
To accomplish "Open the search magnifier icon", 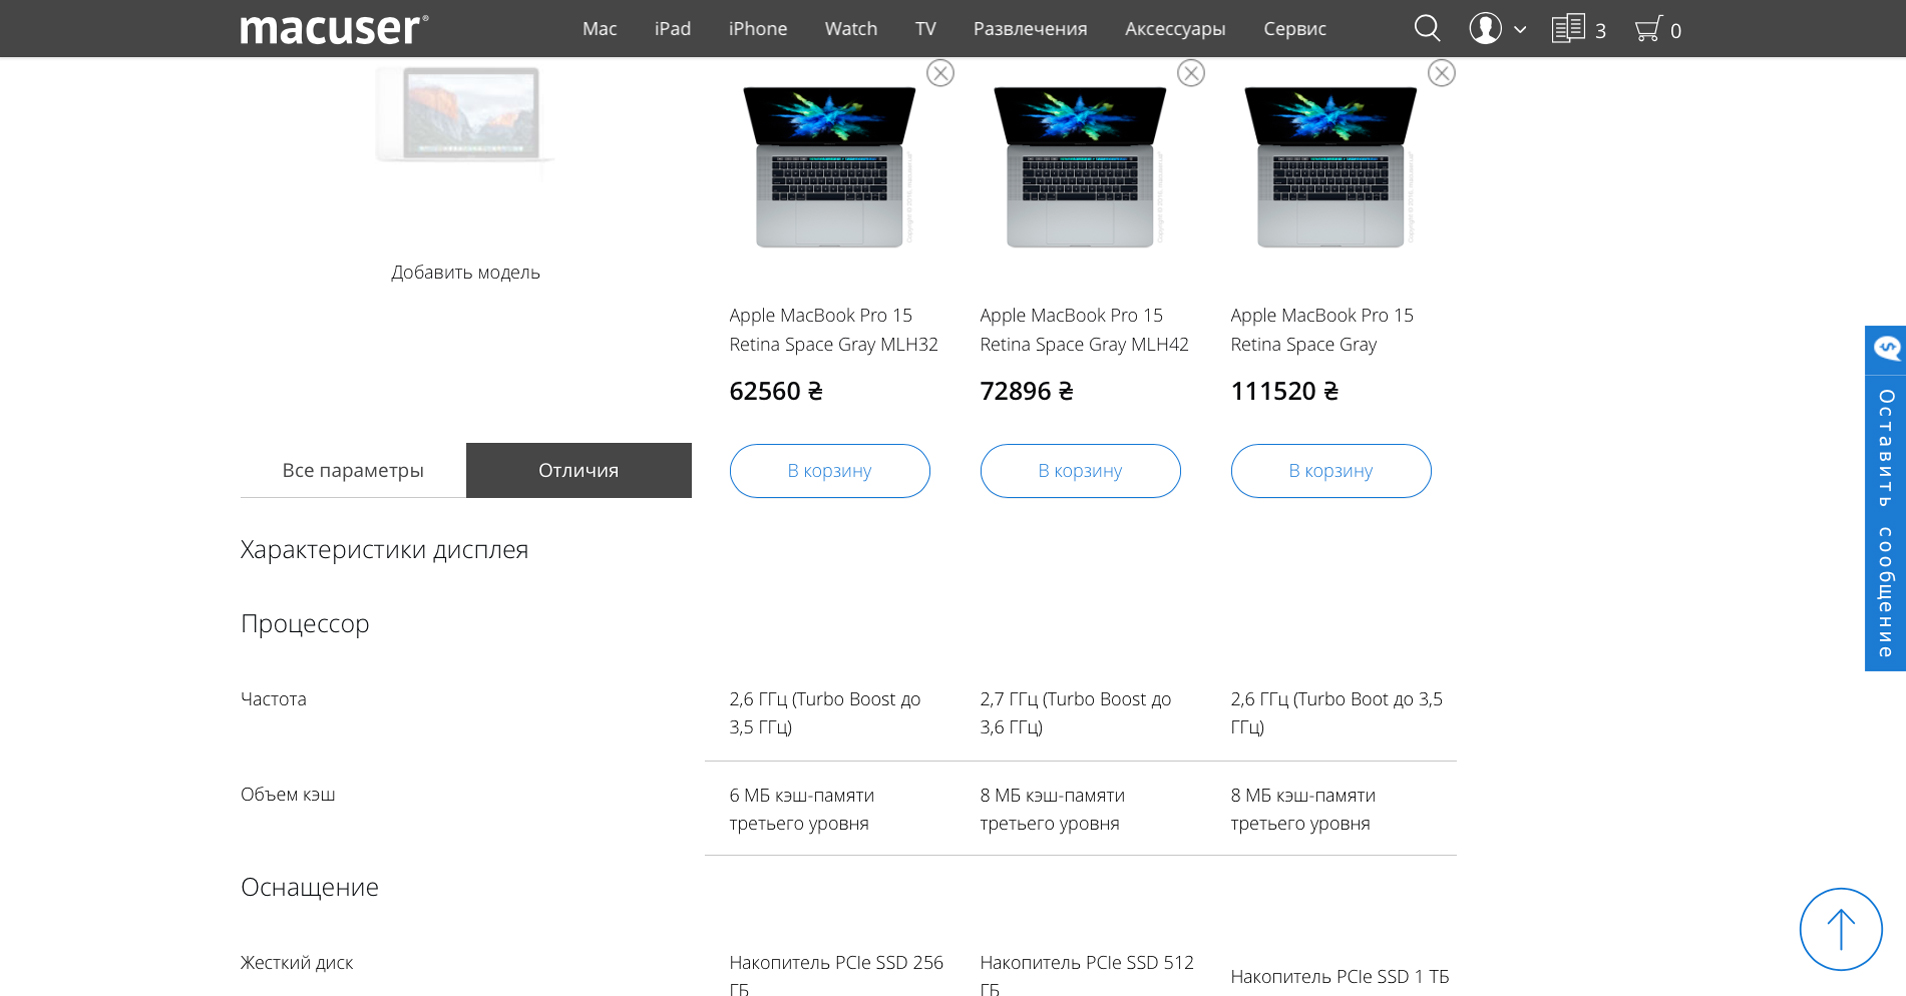I will (1427, 28).
